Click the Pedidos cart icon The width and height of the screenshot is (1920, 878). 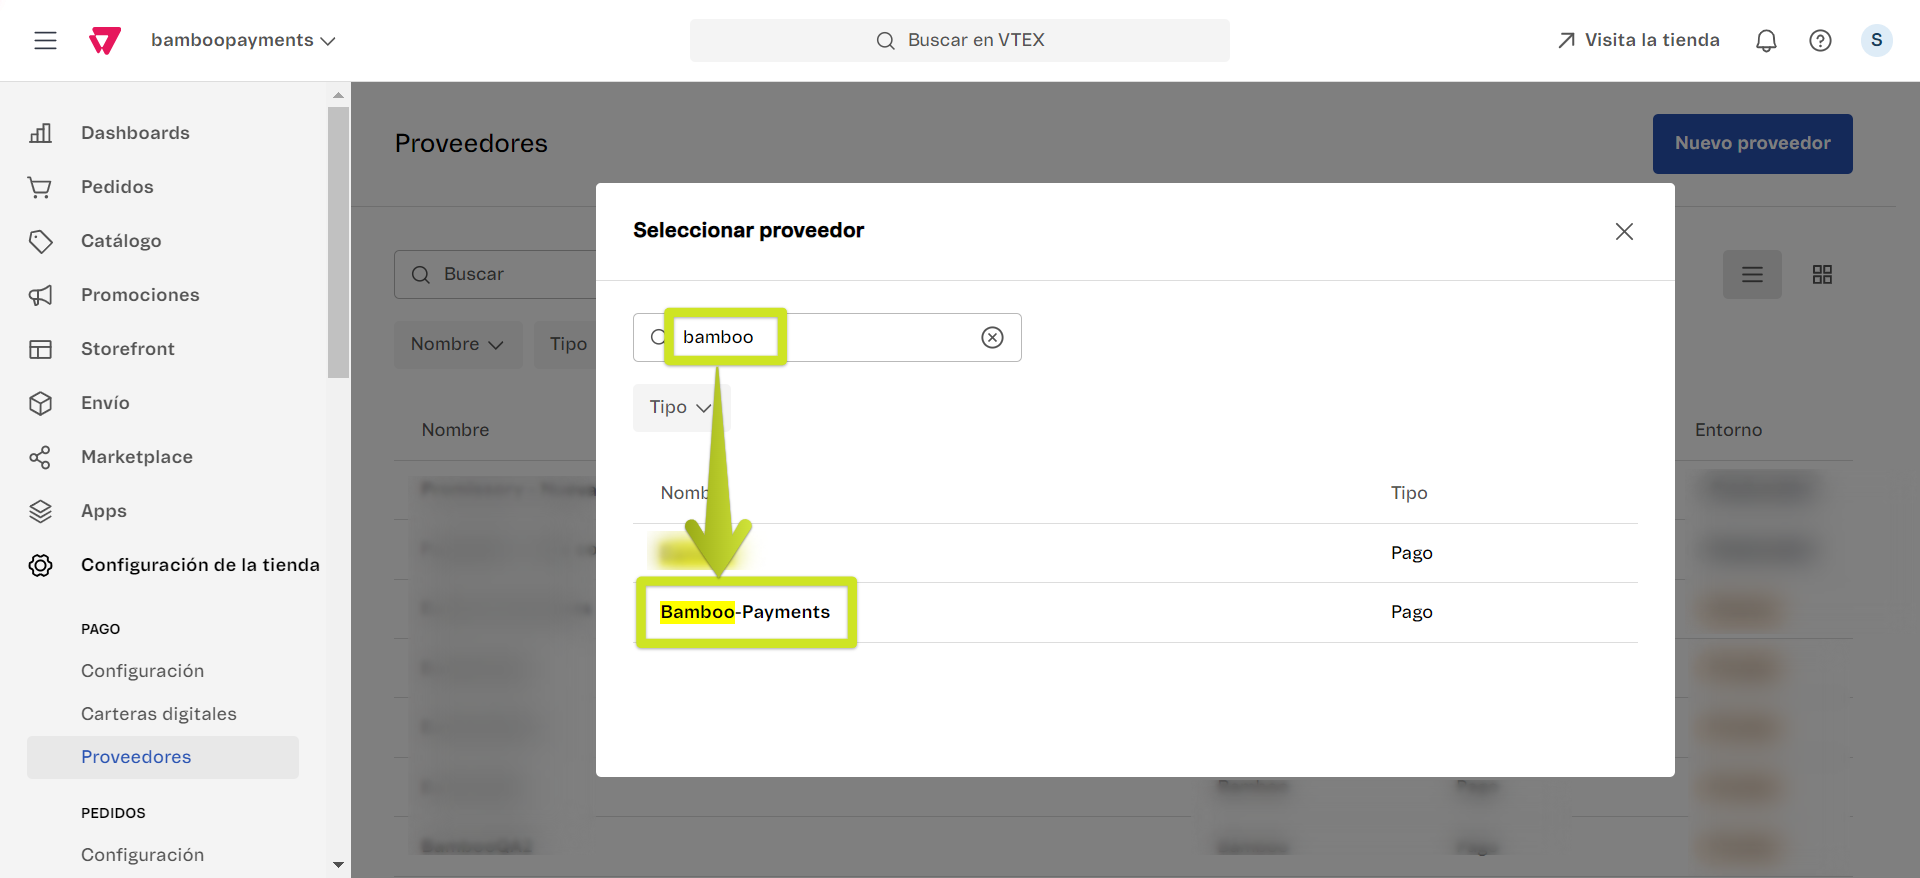[40, 187]
